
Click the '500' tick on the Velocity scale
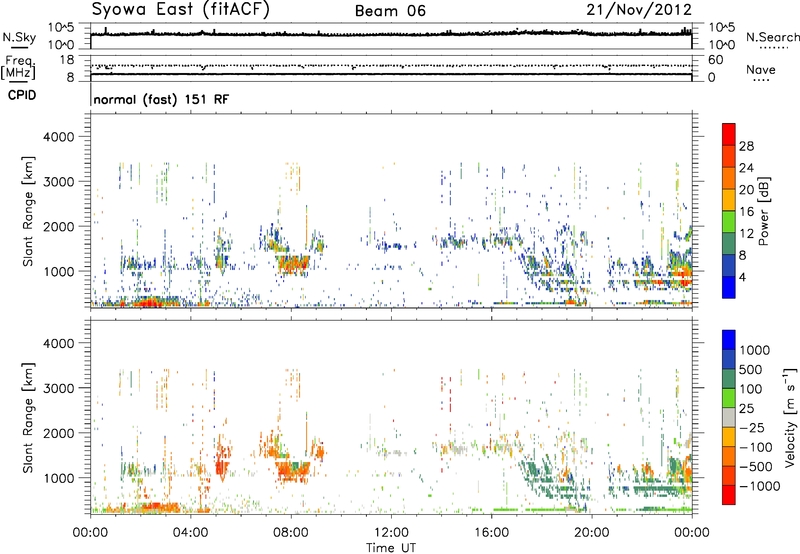pyautogui.click(x=751, y=370)
